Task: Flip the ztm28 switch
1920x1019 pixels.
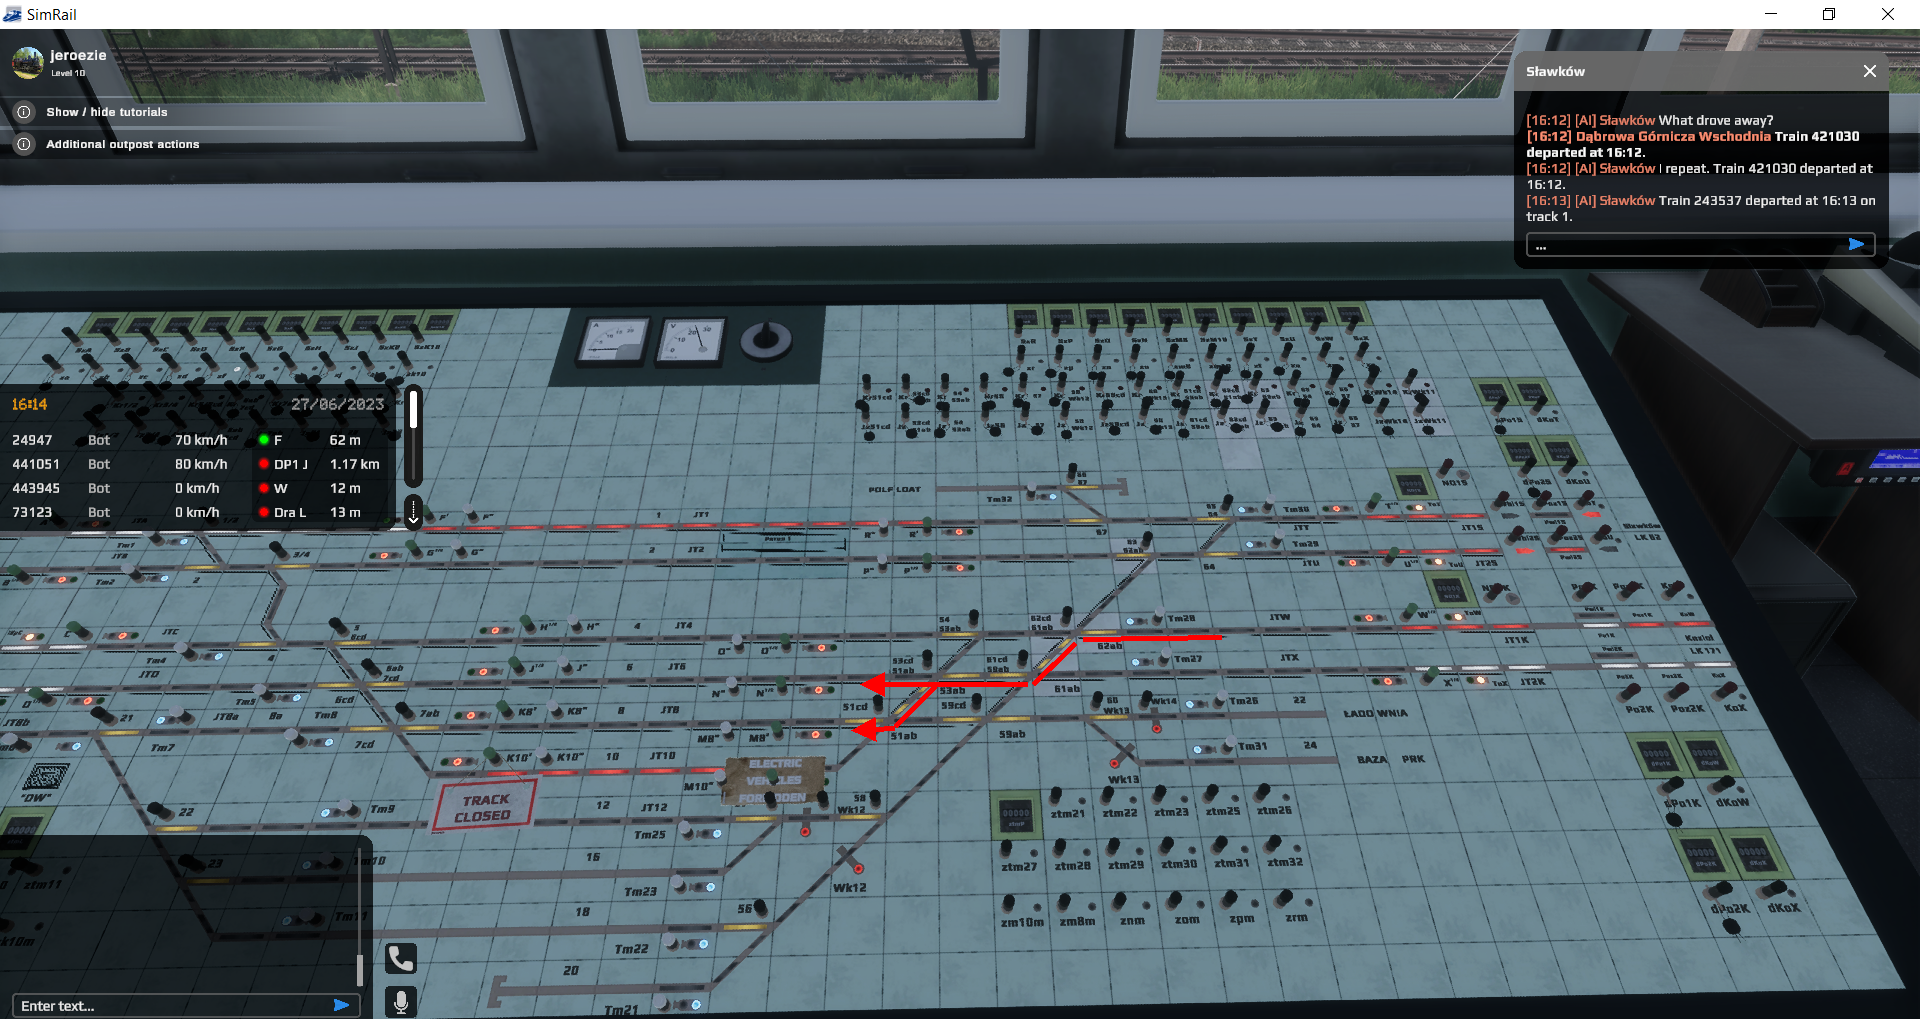Action: pyautogui.click(x=1061, y=847)
